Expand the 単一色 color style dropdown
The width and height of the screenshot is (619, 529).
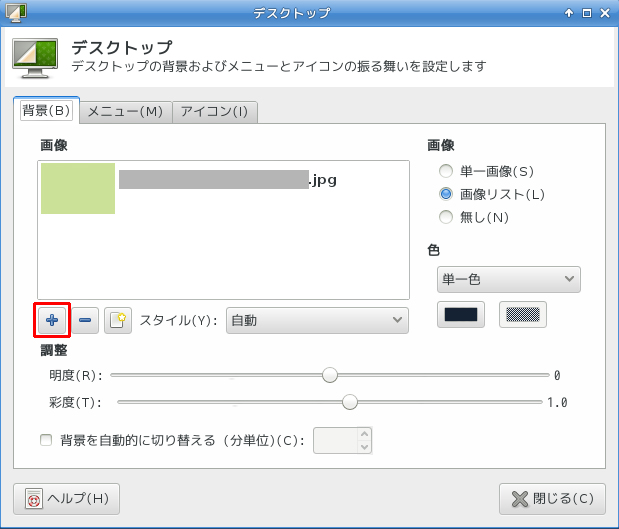(508, 279)
